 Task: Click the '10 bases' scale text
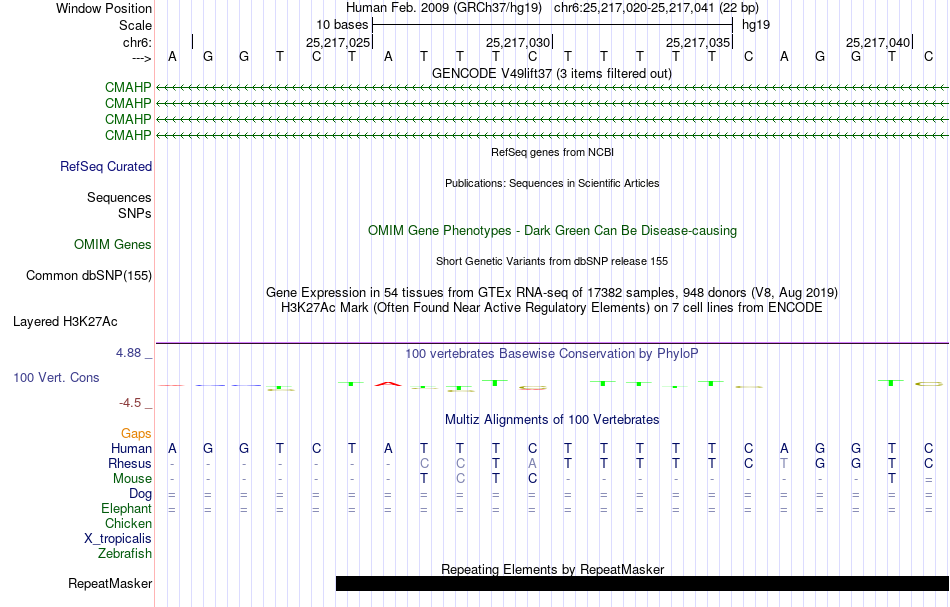(342, 25)
